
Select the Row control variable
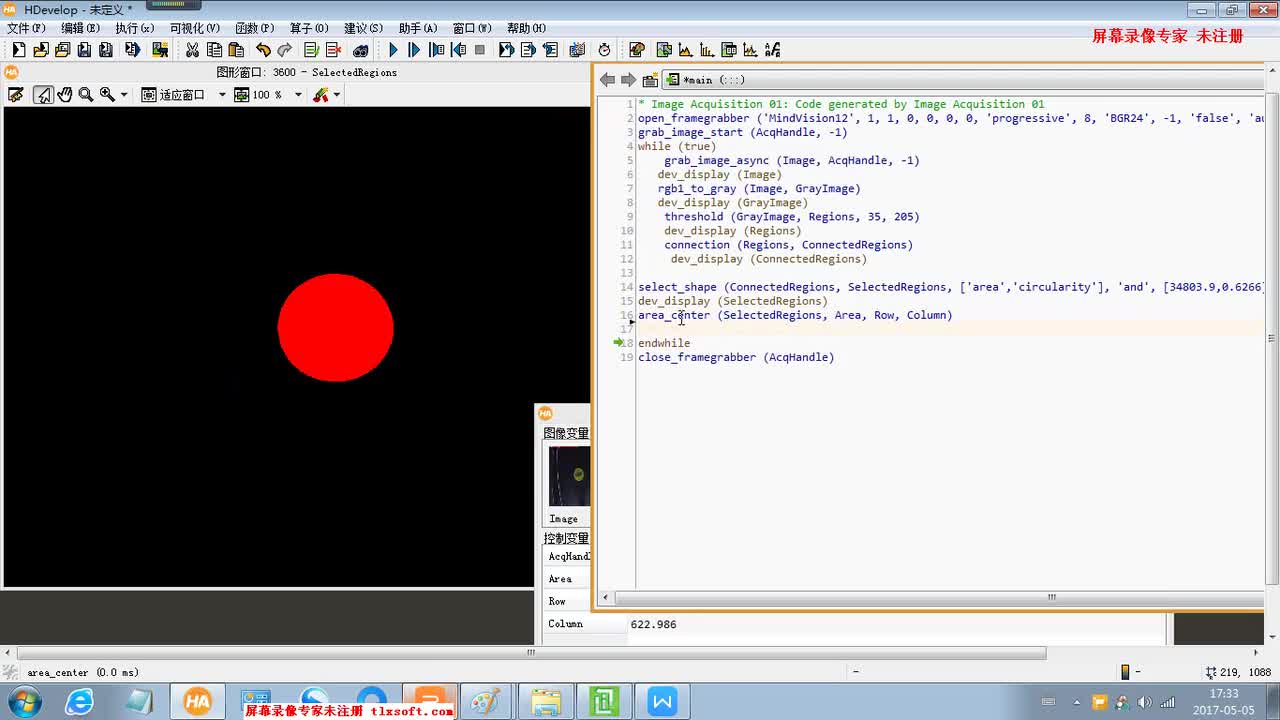567,601
